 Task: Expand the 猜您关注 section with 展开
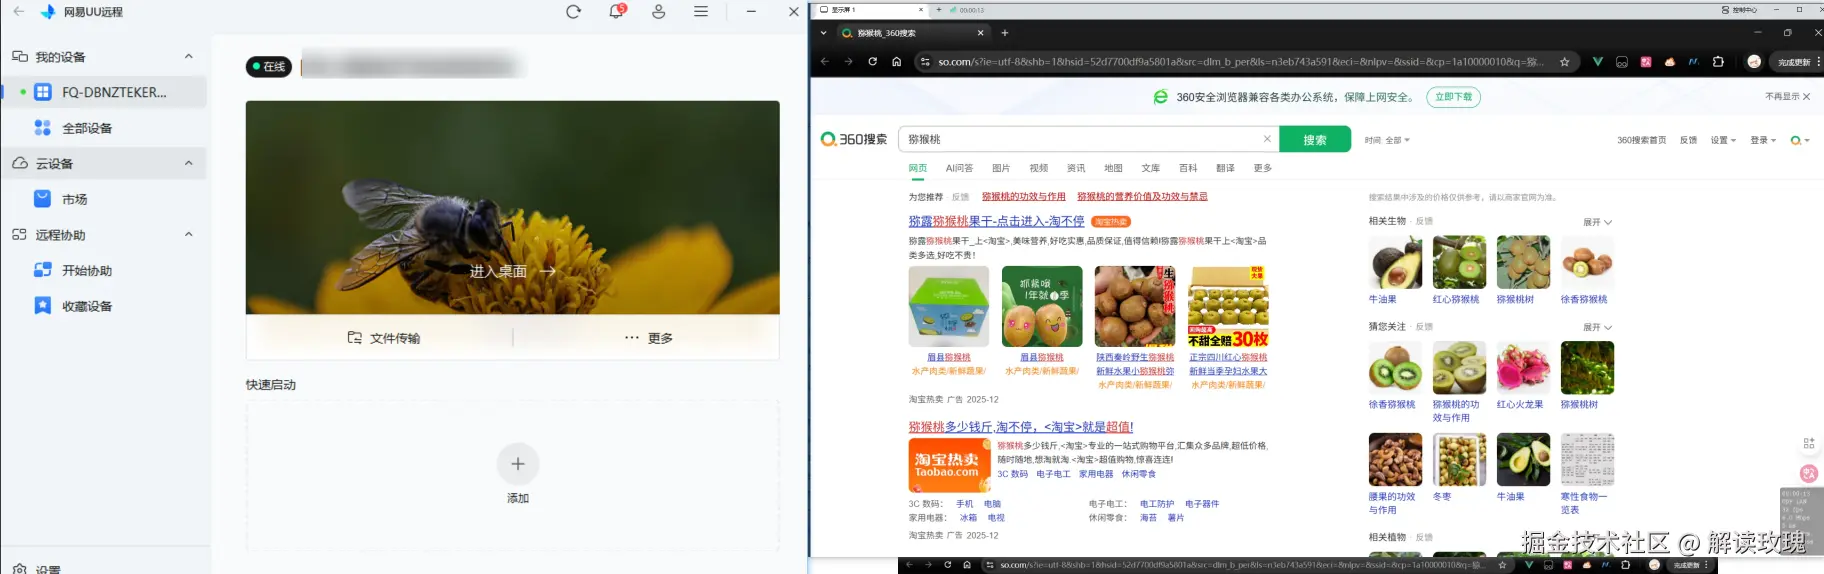click(1597, 327)
